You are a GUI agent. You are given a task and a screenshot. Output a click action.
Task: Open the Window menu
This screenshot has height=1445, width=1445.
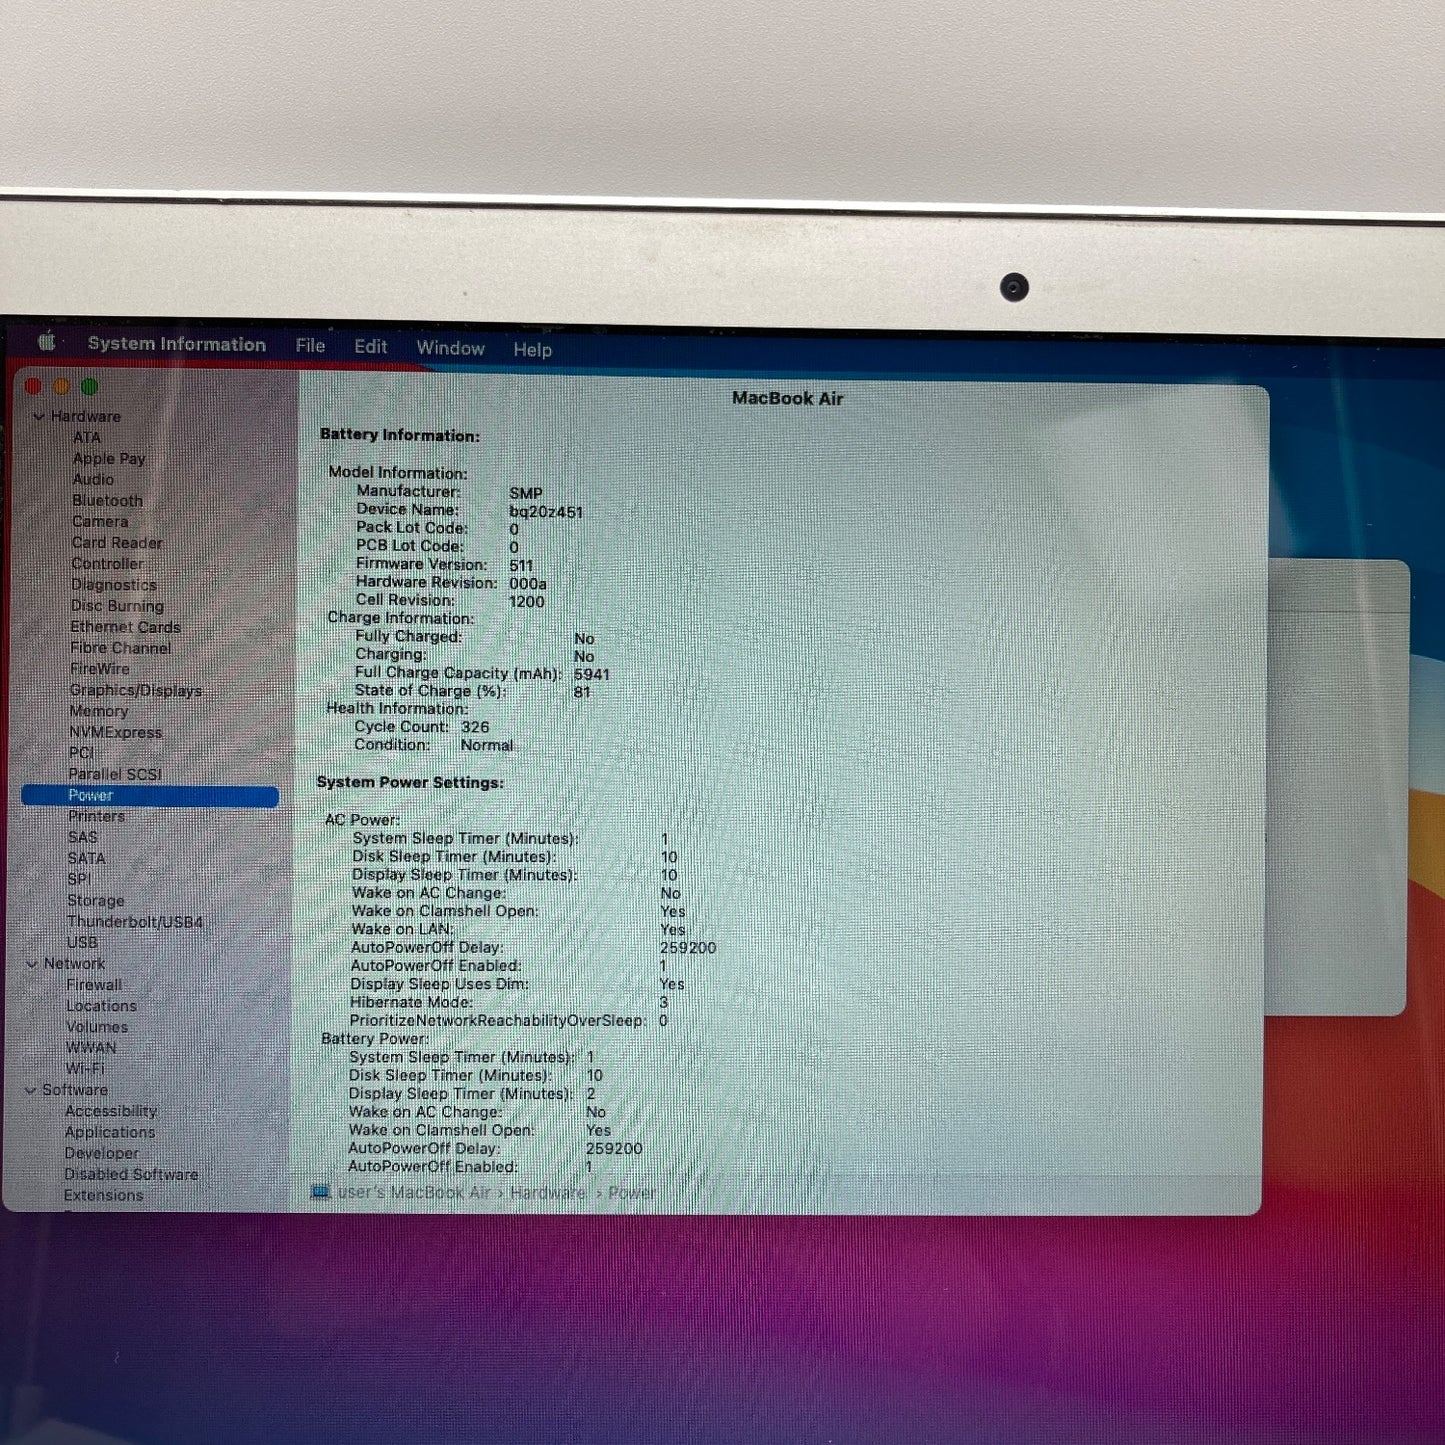(450, 348)
